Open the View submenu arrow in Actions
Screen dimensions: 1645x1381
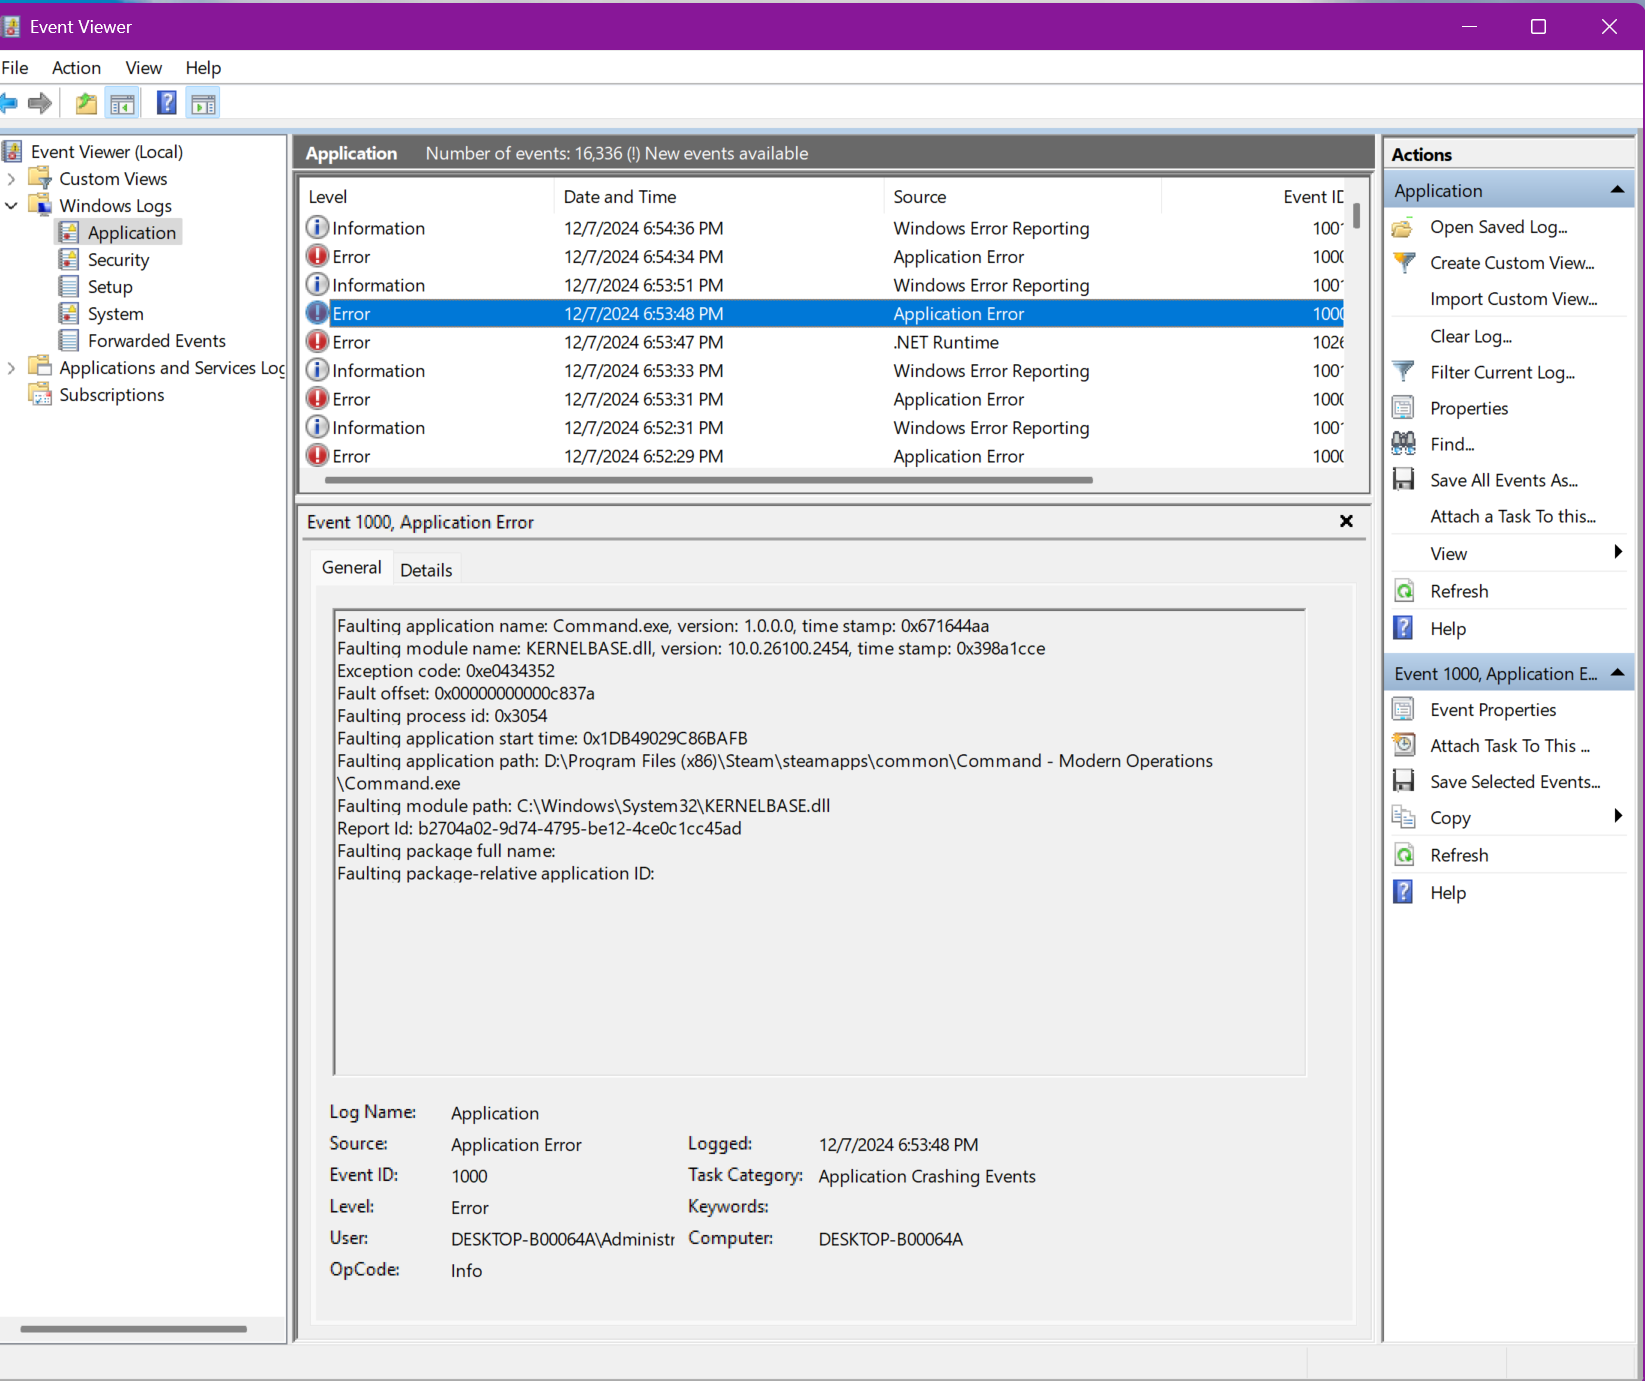pyautogui.click(x=1618, y=552)
